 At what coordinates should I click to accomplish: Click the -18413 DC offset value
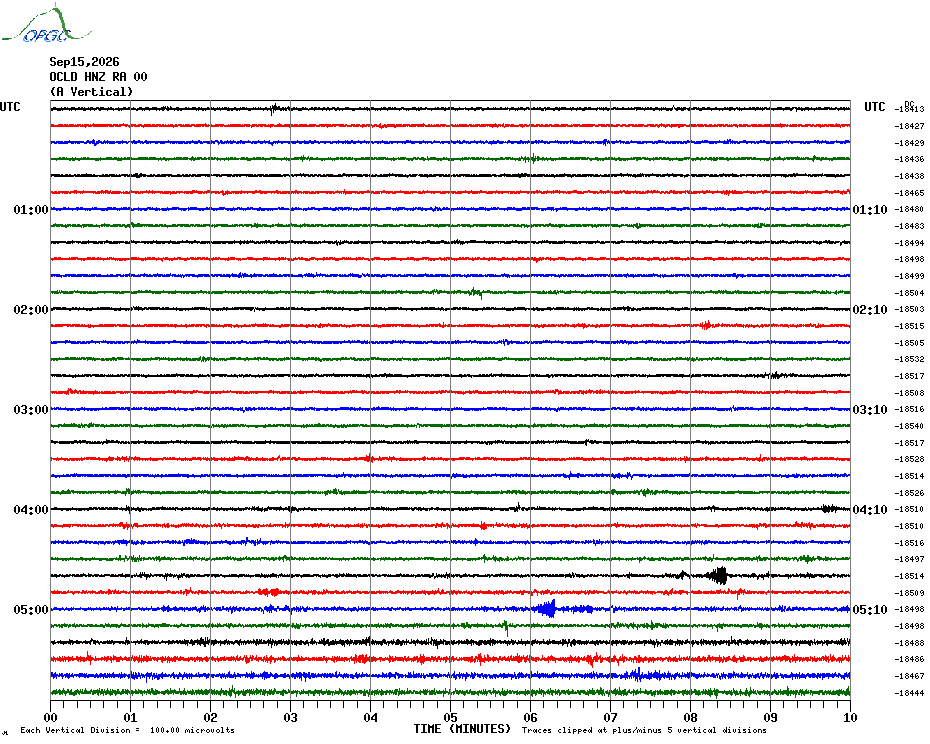pos(909,109)
